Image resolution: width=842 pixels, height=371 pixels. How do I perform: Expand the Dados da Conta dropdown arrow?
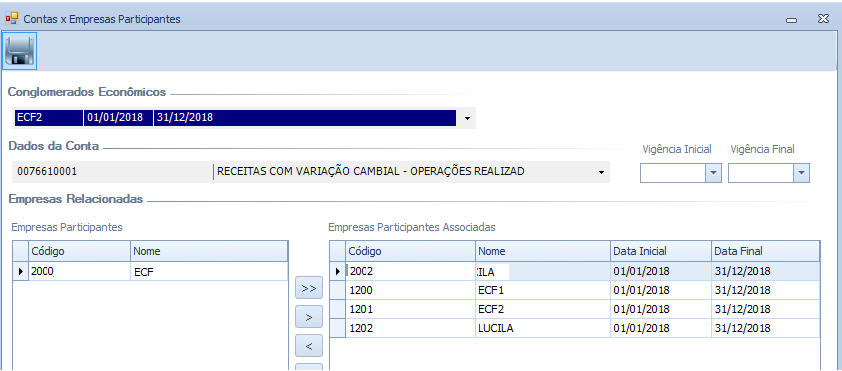point(600,172)
